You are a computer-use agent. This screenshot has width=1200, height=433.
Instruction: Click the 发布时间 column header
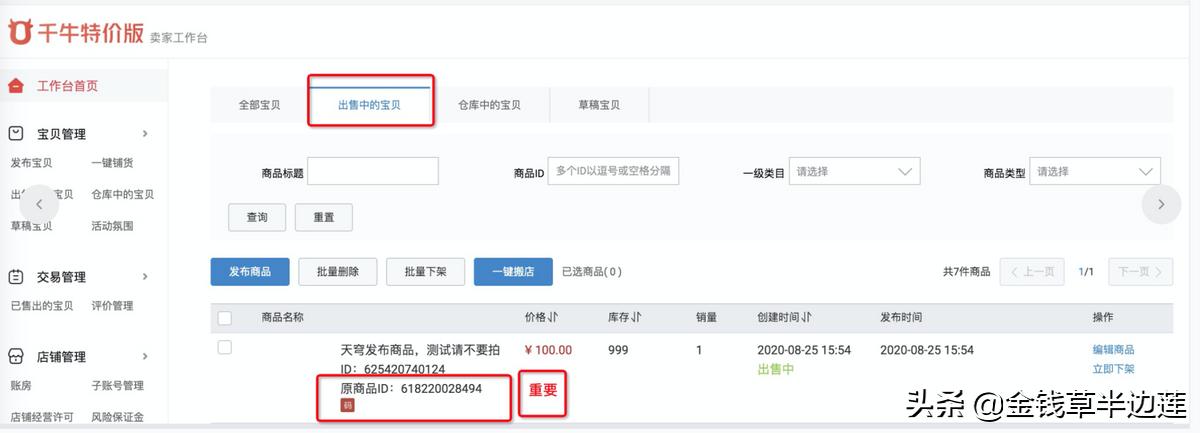coord(901,317)
